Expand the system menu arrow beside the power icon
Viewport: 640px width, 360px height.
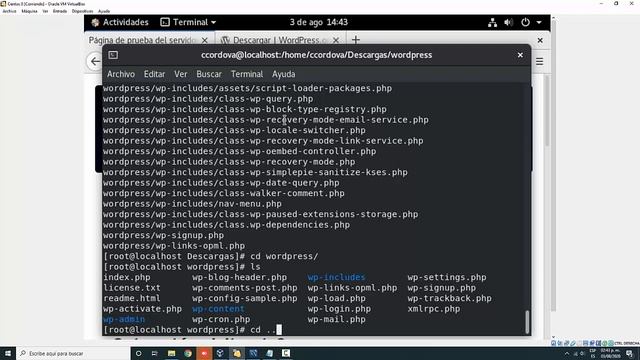click(x=539, y=22)
